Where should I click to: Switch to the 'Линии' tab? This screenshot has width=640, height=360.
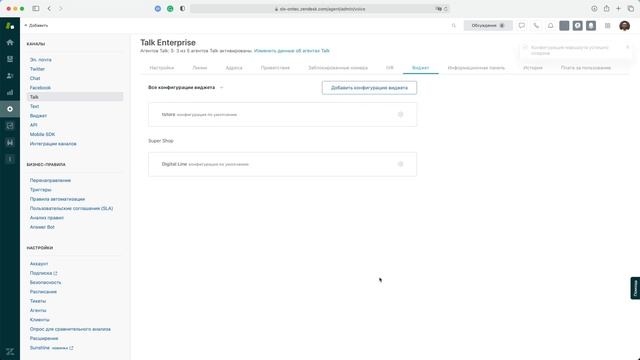(200, 68)
